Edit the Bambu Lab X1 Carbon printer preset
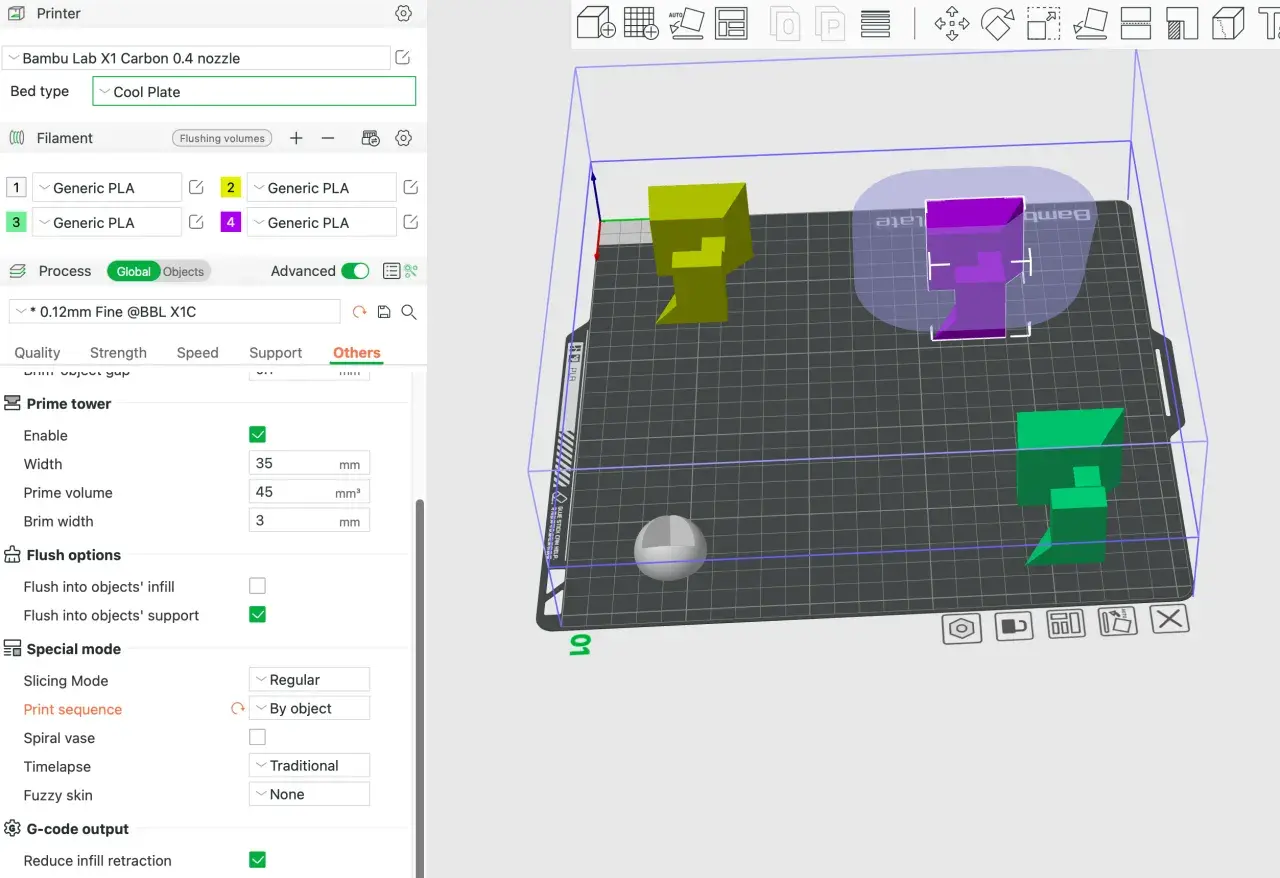1280x878 pixels. [x=402, y=58]
